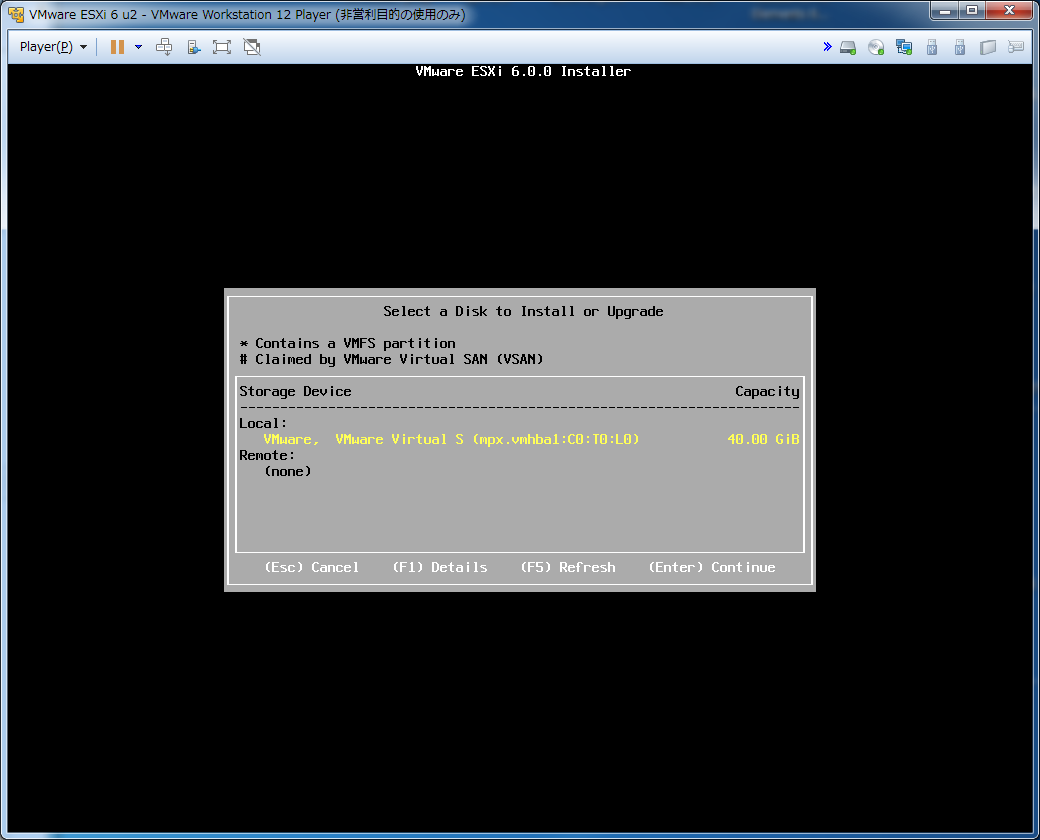This screenshot has width=1040, height=840.
Task: Maximize the VMware Player window
Action: click(x=972, y=11)
